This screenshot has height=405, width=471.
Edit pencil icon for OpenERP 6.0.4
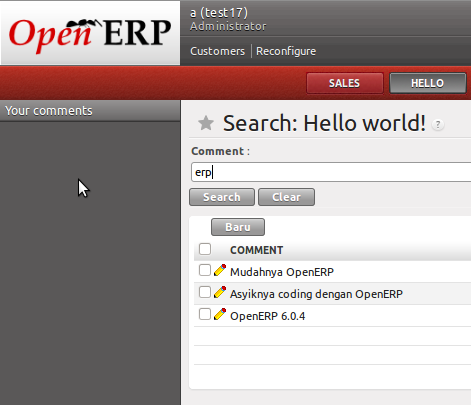pyautogui.click(x=220, y=314)
